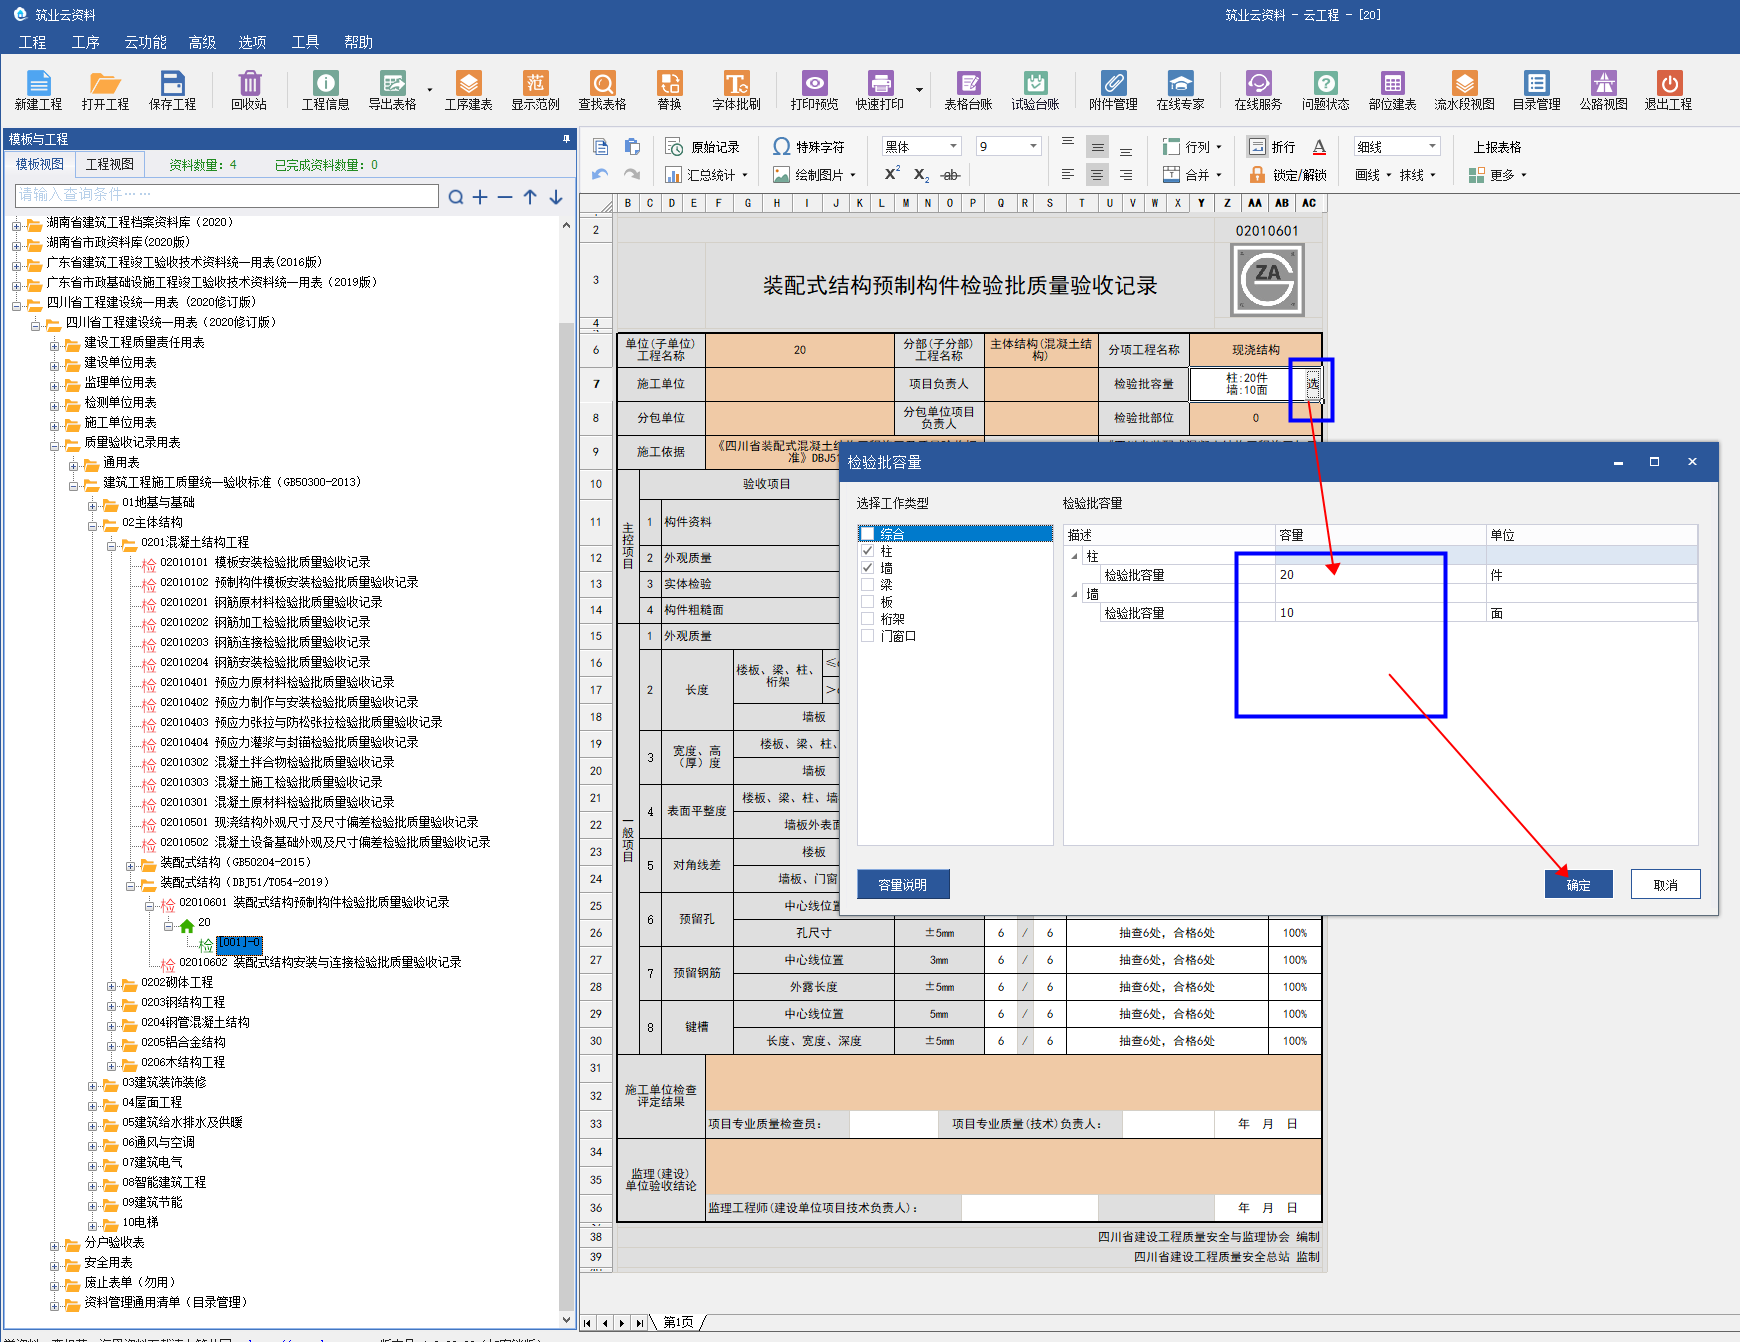
Task: Open the 云功能 menu
Action: coord(145,42)
